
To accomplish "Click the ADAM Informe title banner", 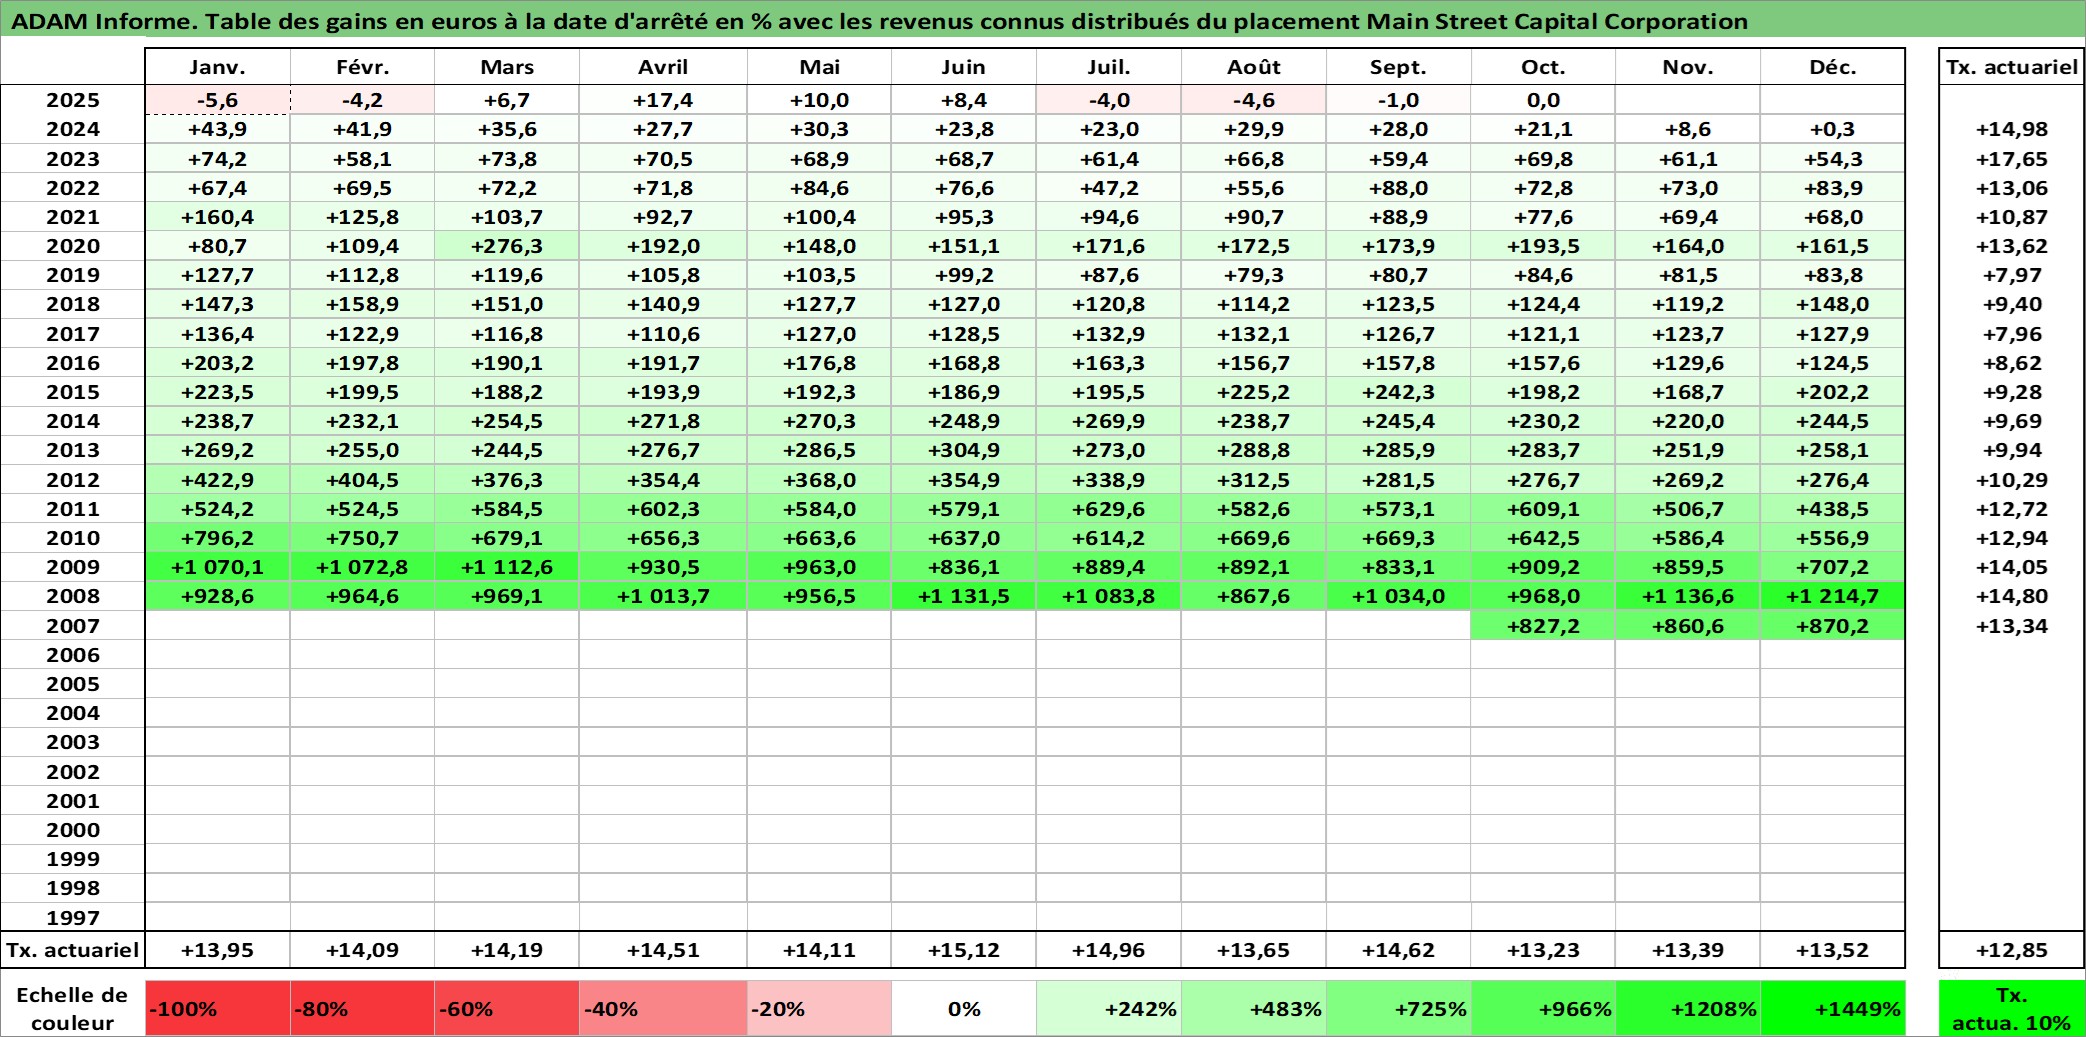I will [1043, 20].
